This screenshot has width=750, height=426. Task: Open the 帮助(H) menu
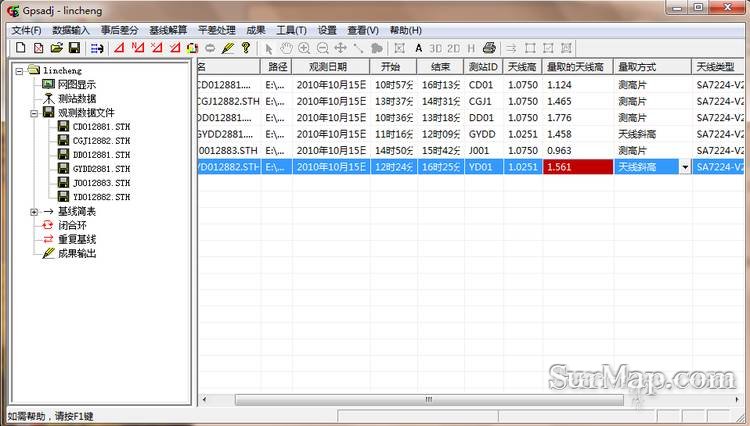[406, 30]
